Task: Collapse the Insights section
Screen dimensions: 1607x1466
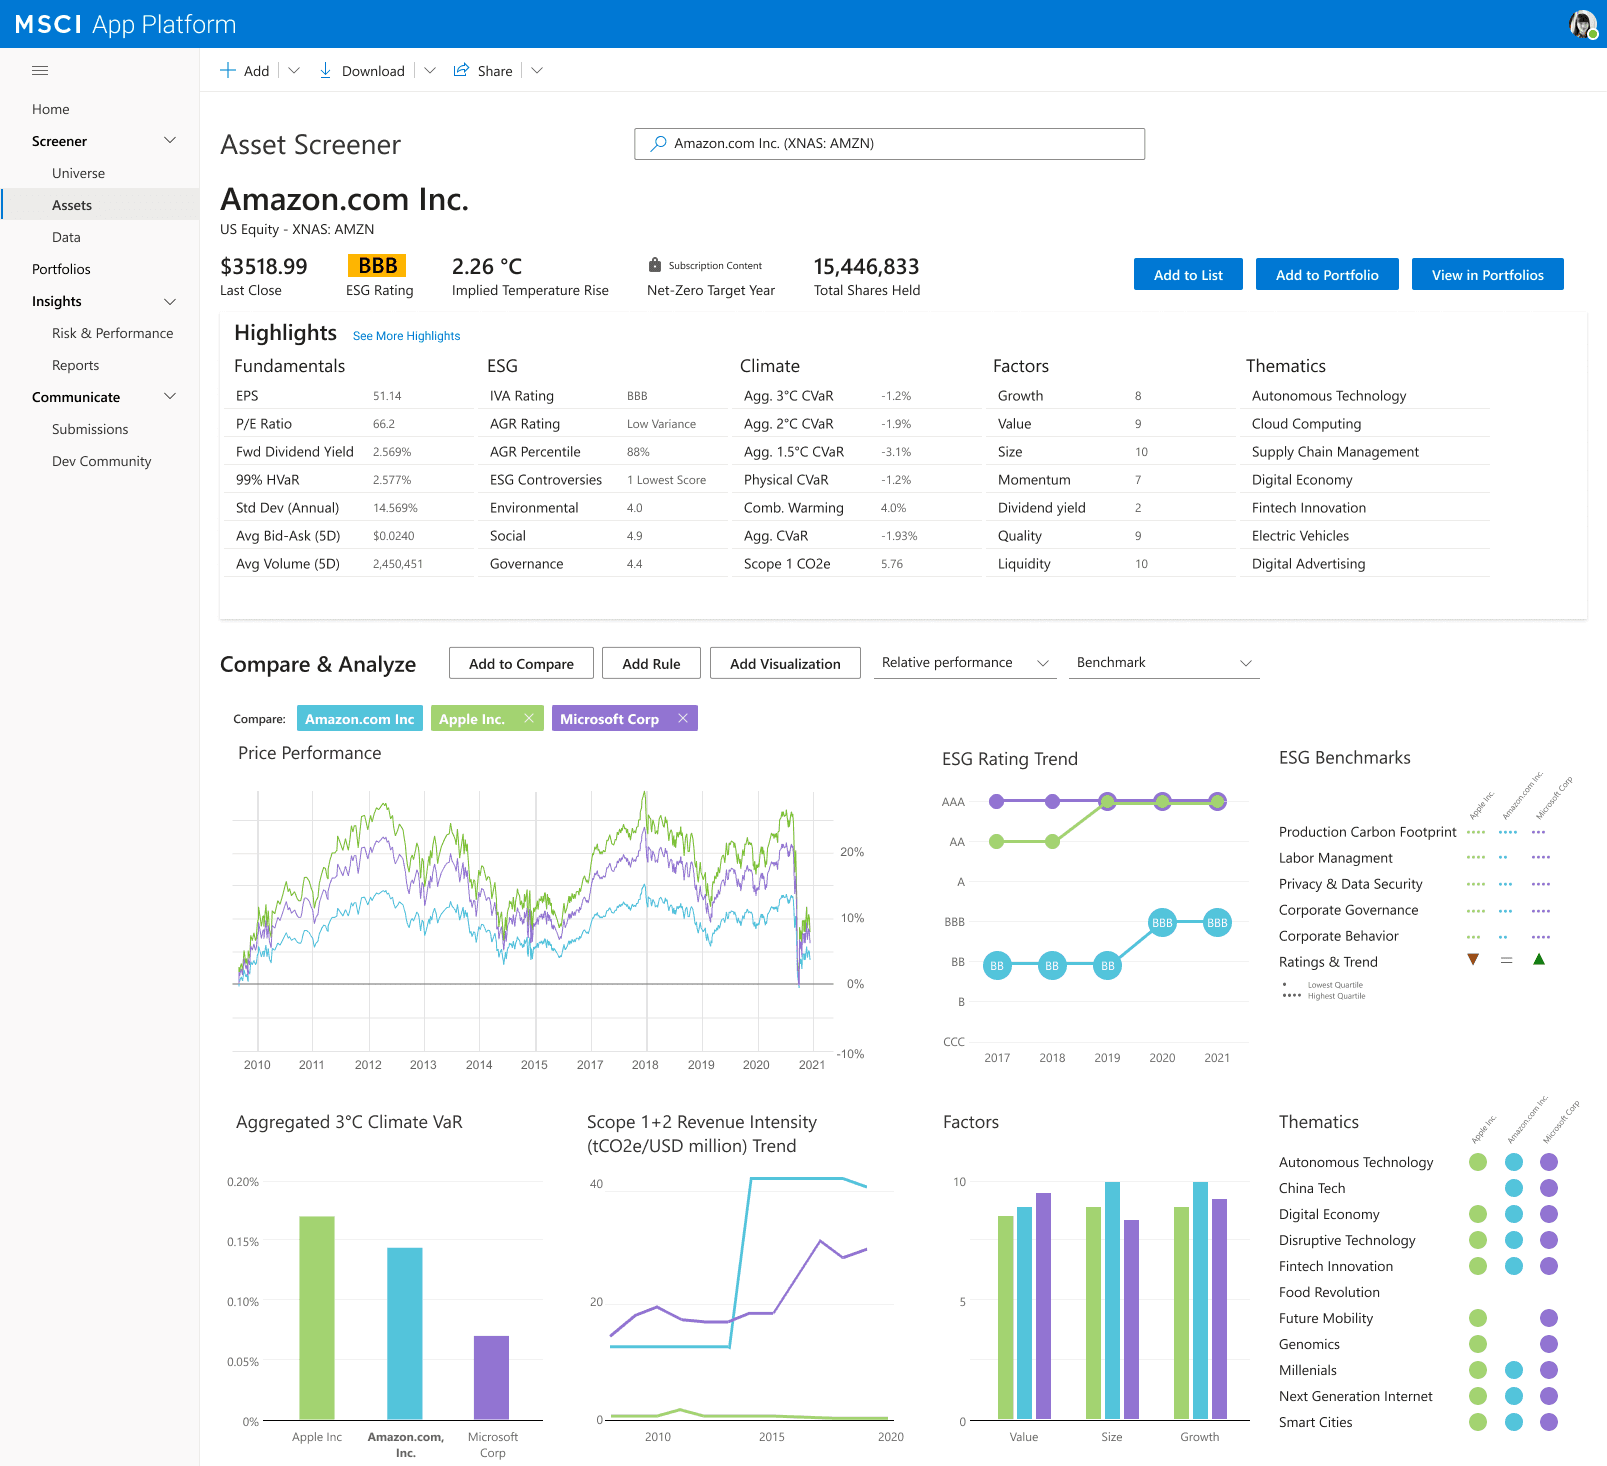Action: 170,301
